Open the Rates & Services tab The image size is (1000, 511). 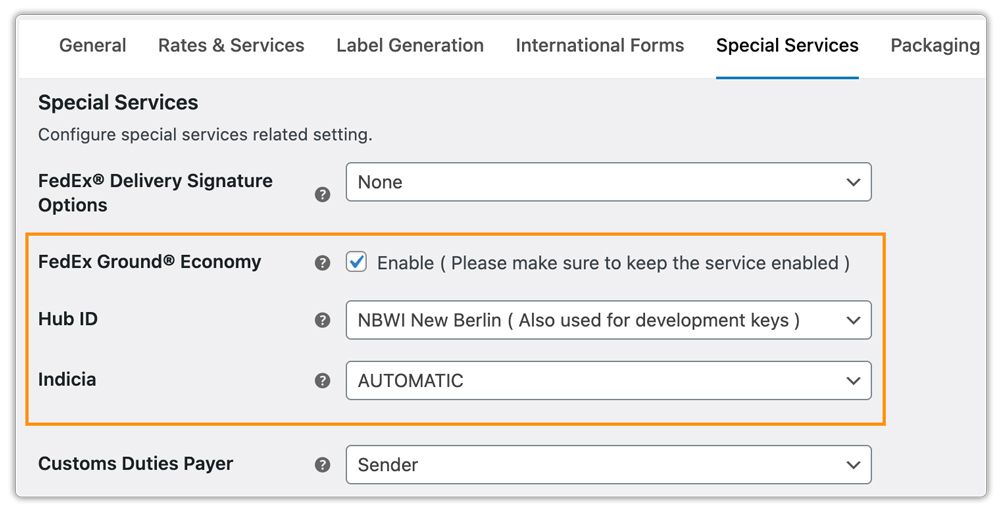(x=231, y=46)
